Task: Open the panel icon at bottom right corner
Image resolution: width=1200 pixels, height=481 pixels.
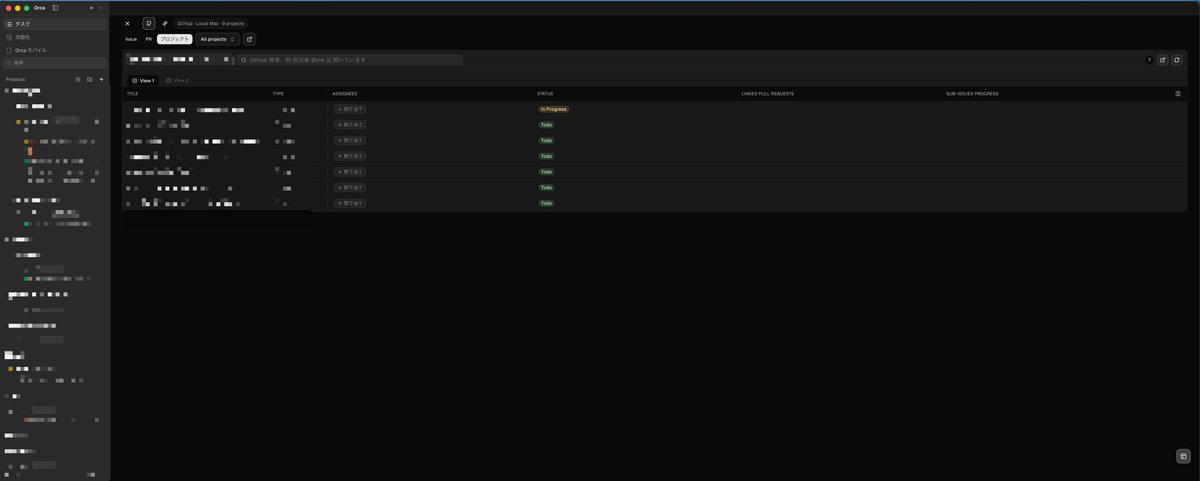Action: pos(1183,456)
